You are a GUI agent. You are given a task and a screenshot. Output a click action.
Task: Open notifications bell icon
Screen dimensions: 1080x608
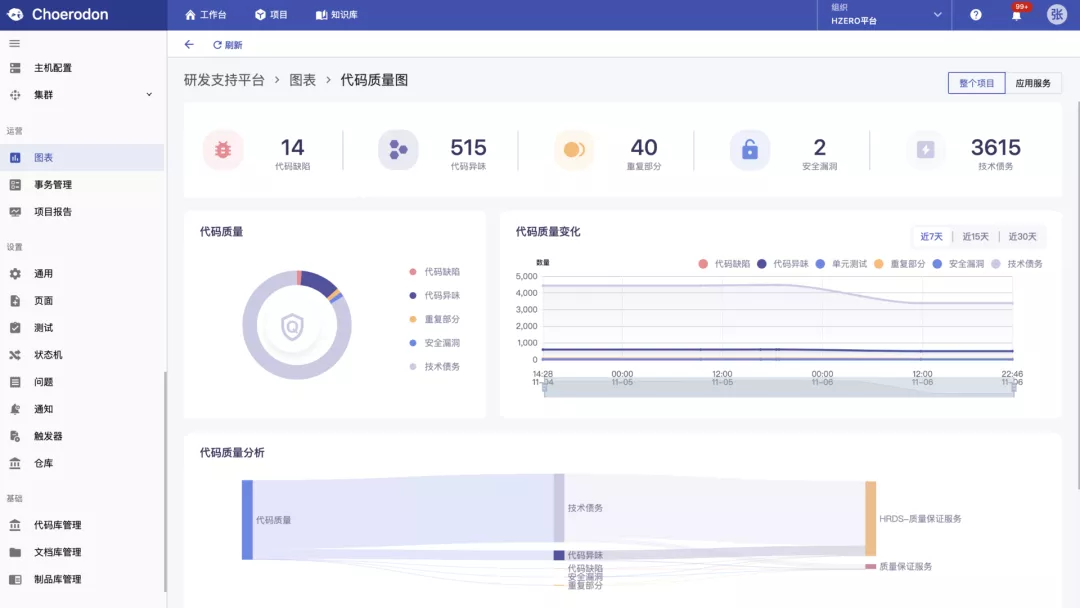point(1016,15)
